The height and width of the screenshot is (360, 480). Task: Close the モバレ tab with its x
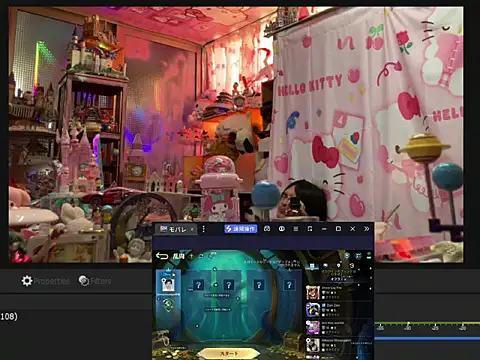pyautogui.click(x=192, y=229)
